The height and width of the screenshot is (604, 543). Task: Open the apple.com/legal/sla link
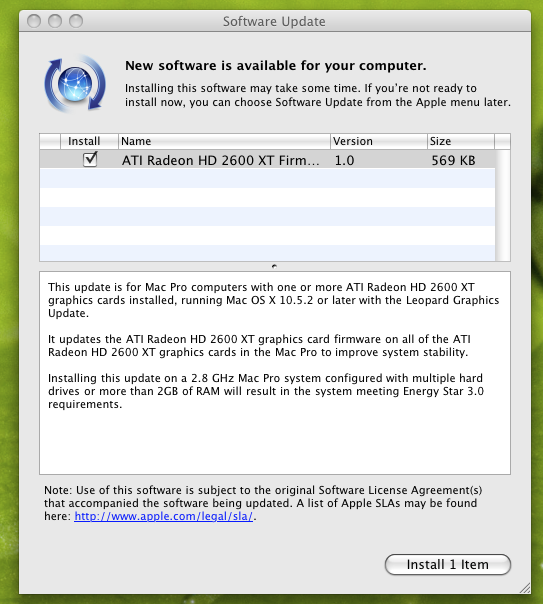point(164,516)
